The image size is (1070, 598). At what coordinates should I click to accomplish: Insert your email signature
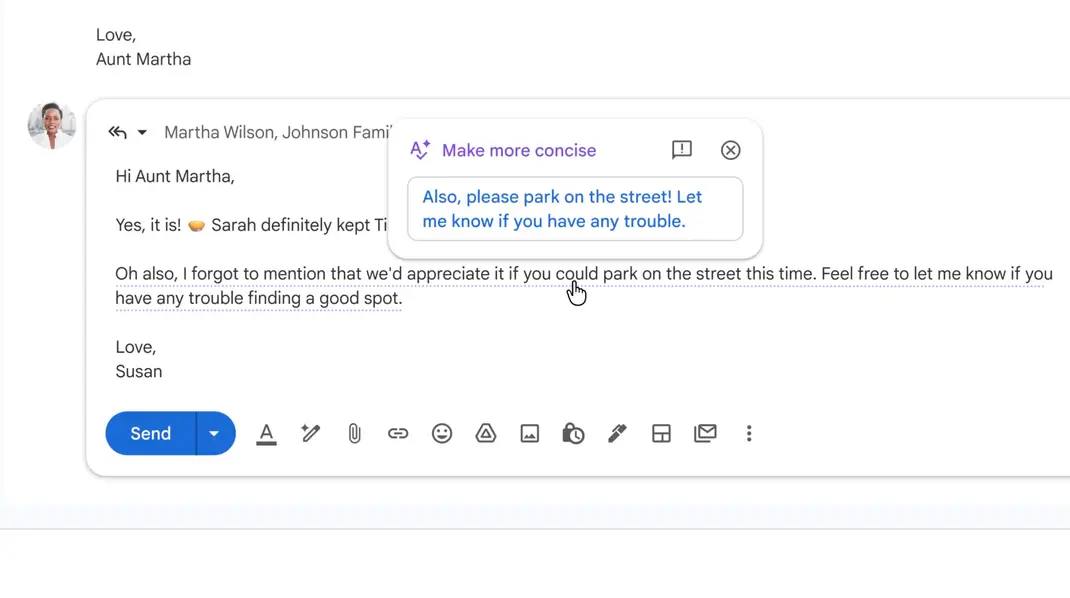pyautogui.click(x=617, y=433)
